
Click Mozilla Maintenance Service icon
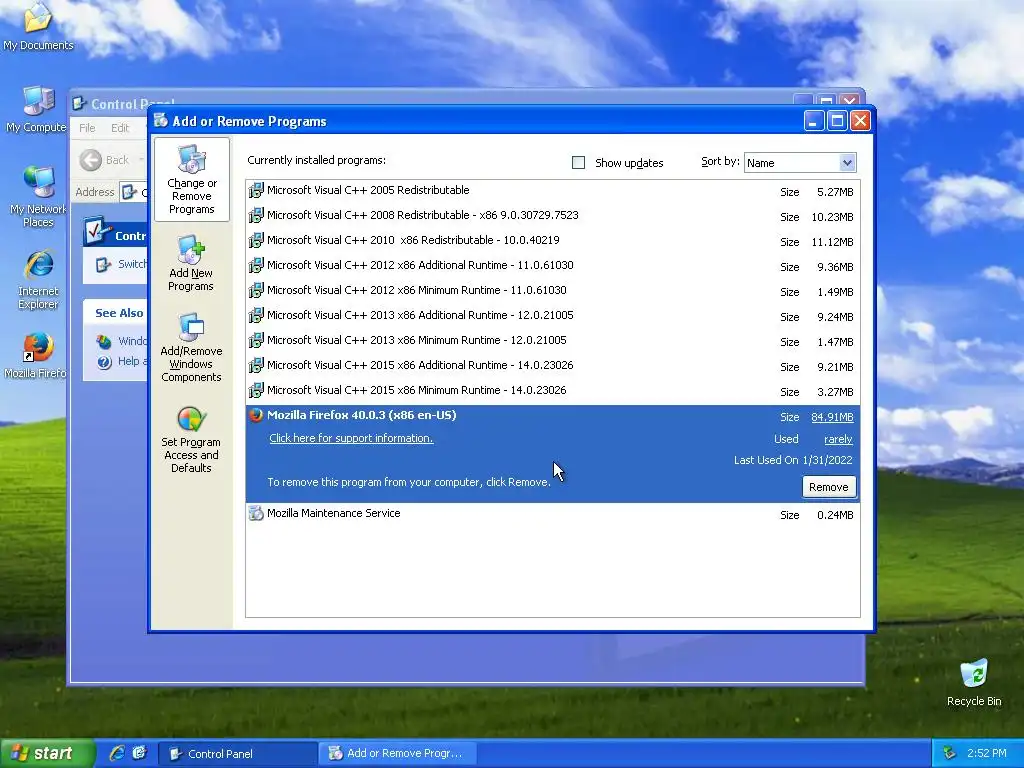click(256, 513)
